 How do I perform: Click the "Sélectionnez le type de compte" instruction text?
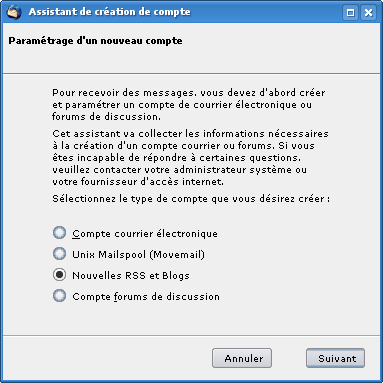click(x=191, y=199)
